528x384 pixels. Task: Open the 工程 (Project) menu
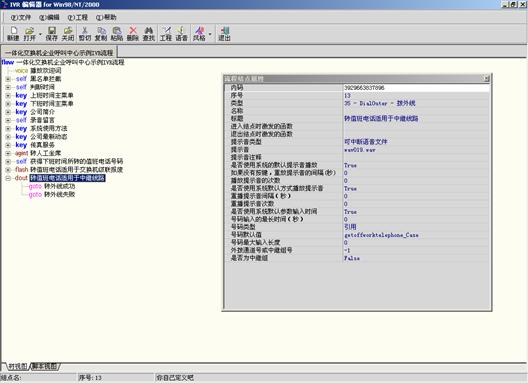click(77, 17)
